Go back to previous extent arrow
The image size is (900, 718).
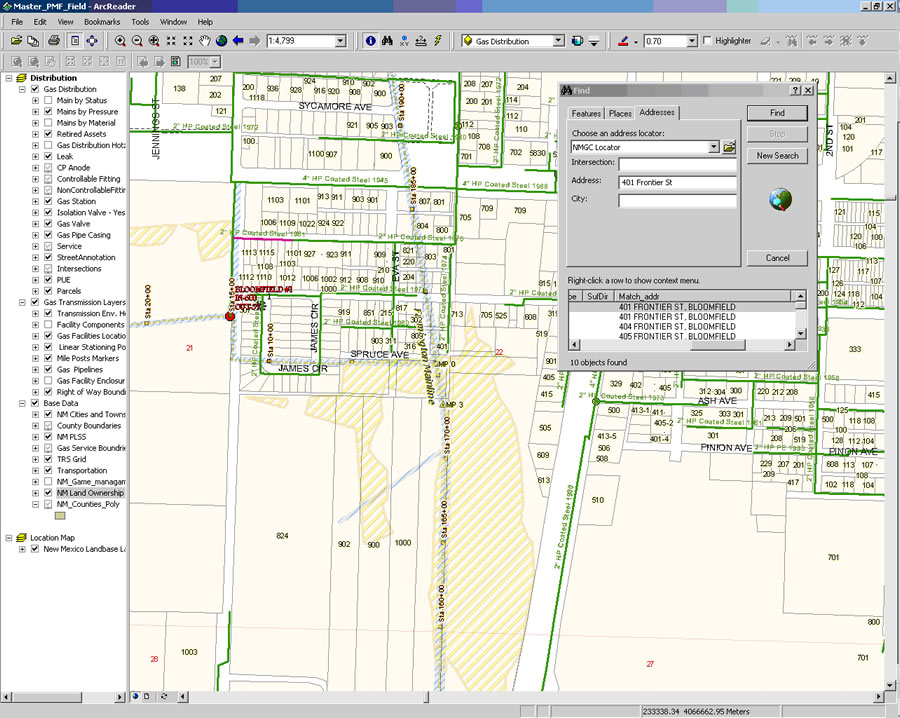tap(238, 41)
